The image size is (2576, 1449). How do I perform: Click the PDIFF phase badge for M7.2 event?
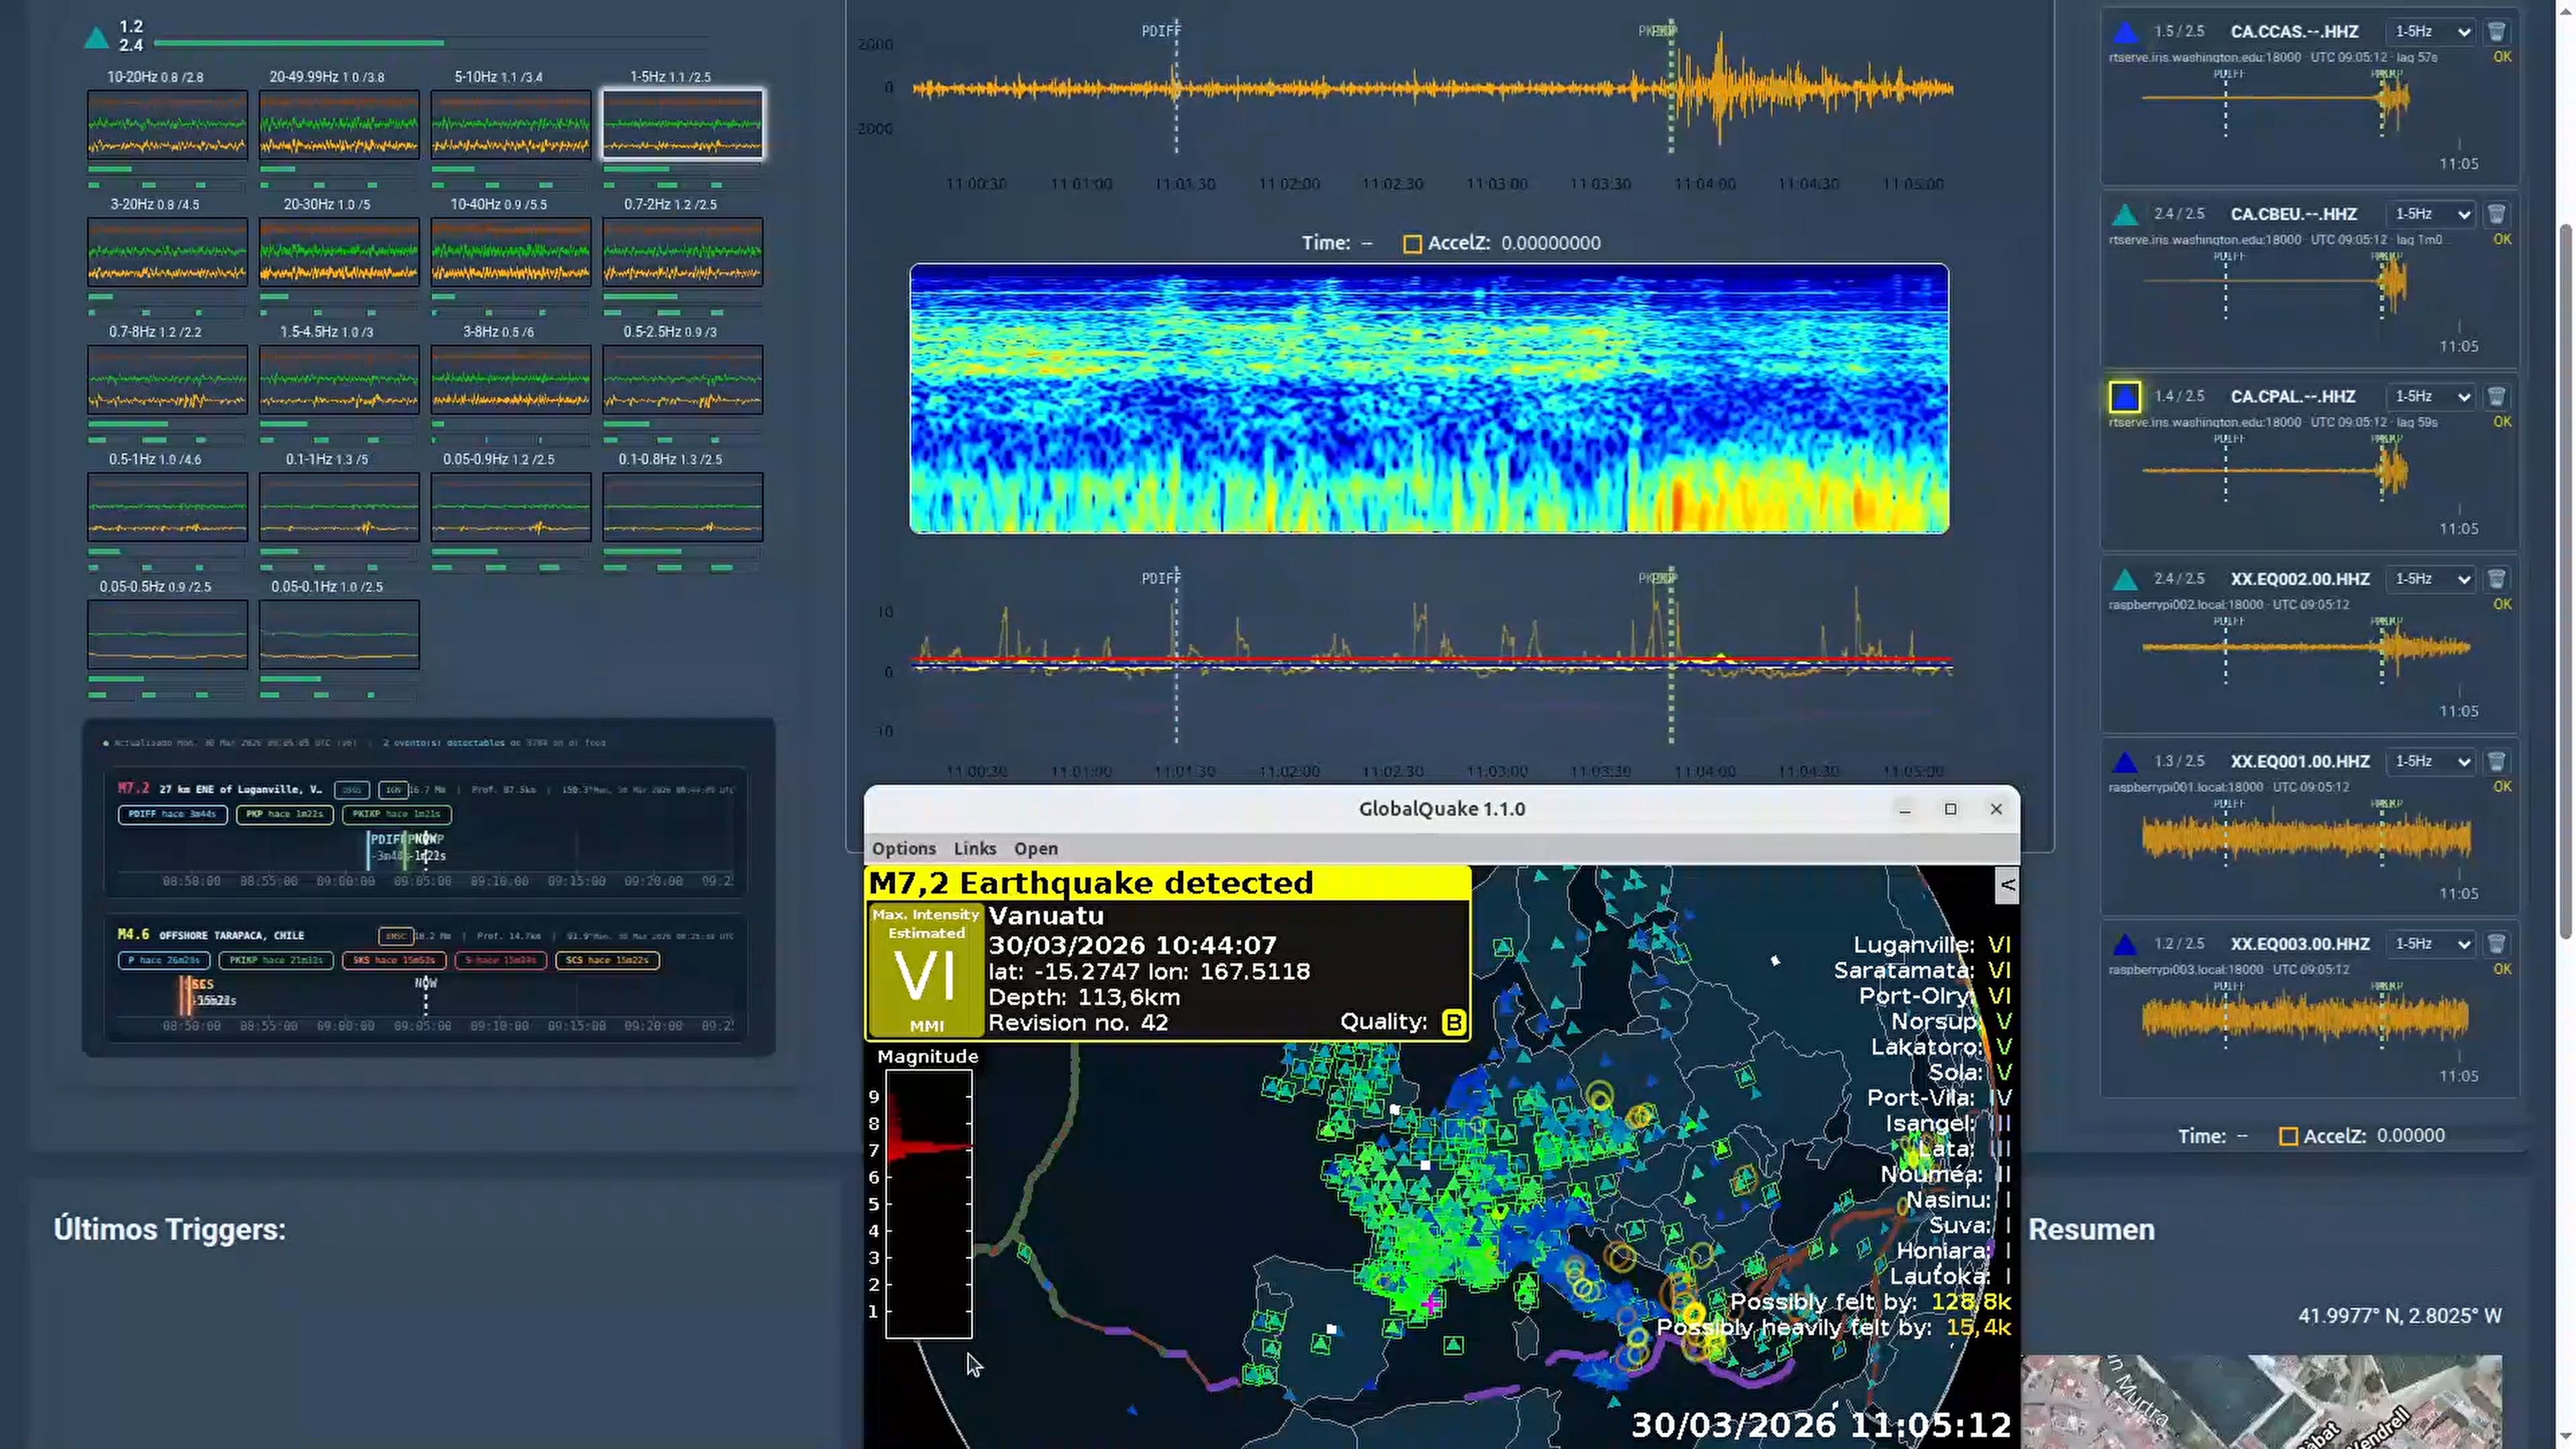click(172, 815)
